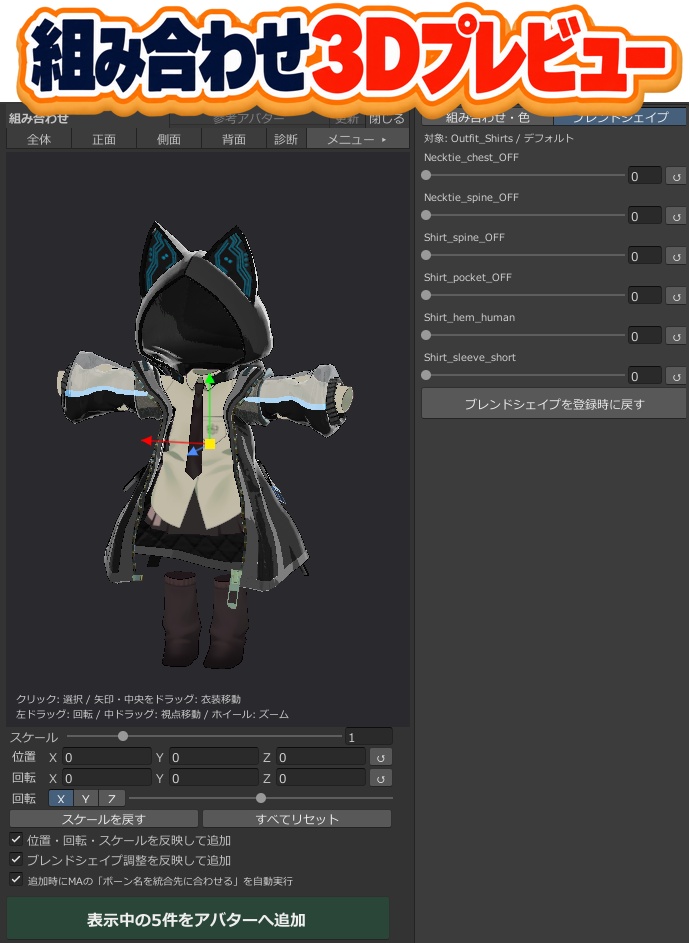The height and width of the screenshot is (943, 689).
Task: Click the 回転 Y input field
Action: pyautogui.click(x=213, y=778)
